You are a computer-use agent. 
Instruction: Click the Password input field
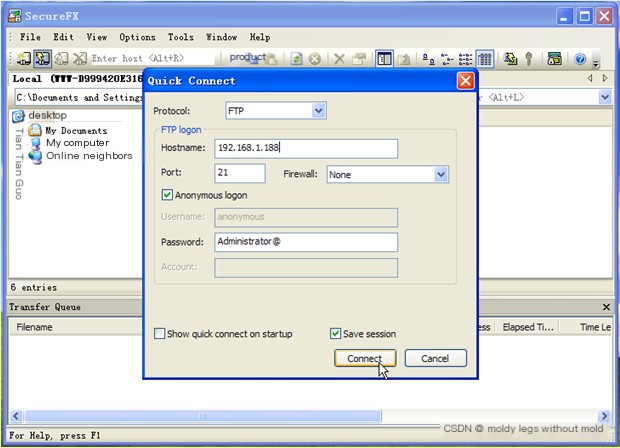[306, 242]
